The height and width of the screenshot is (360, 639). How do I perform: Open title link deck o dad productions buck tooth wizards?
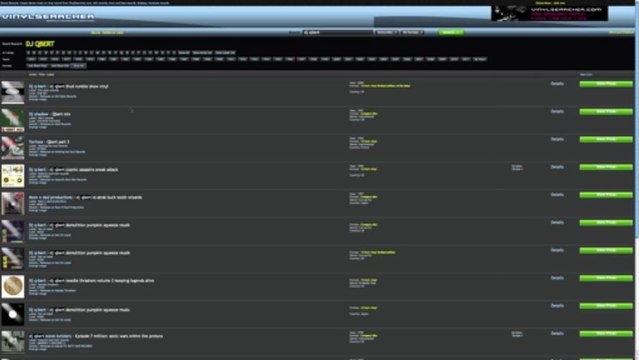click(x=85, y=197)
